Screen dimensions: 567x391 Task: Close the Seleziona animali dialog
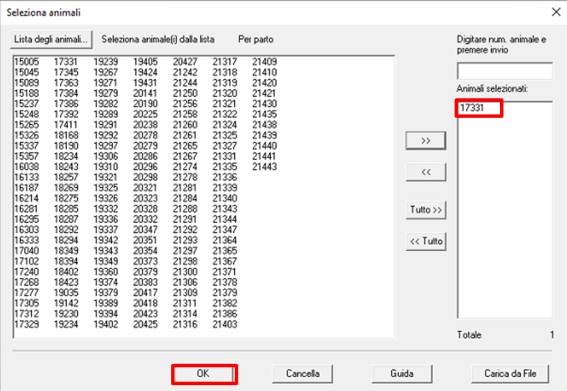pos(556,12)
